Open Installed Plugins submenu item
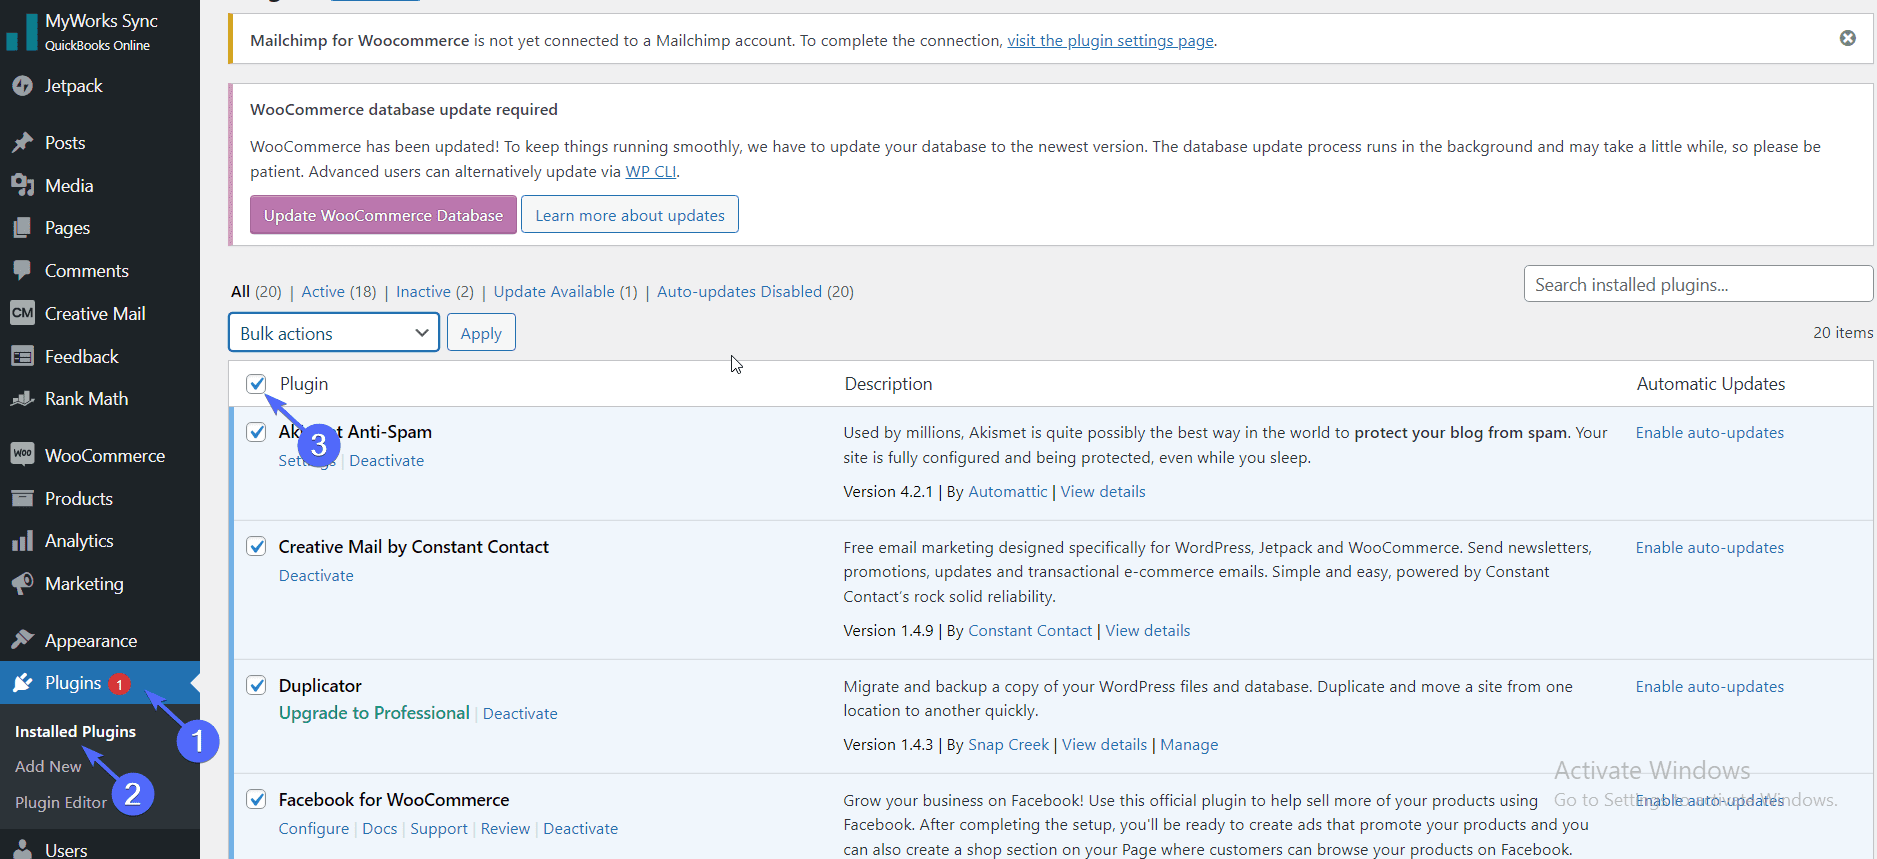 click(x=75, y=731)
